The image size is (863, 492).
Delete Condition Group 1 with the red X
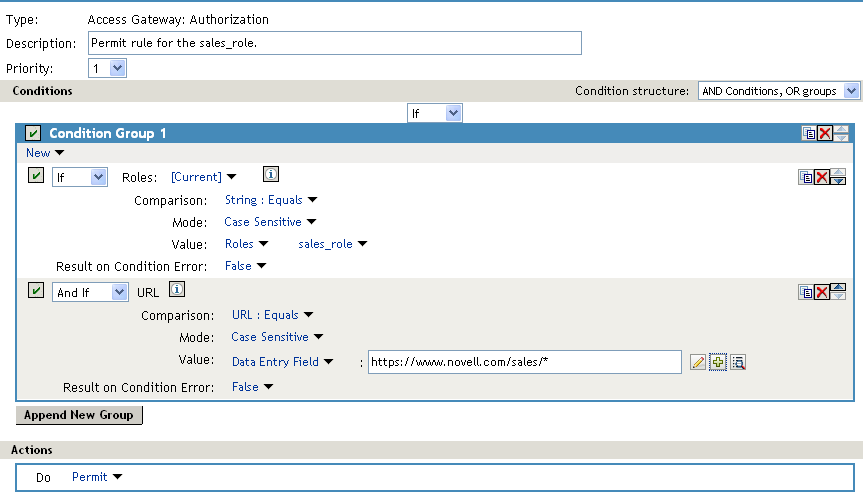coord(824,133)
